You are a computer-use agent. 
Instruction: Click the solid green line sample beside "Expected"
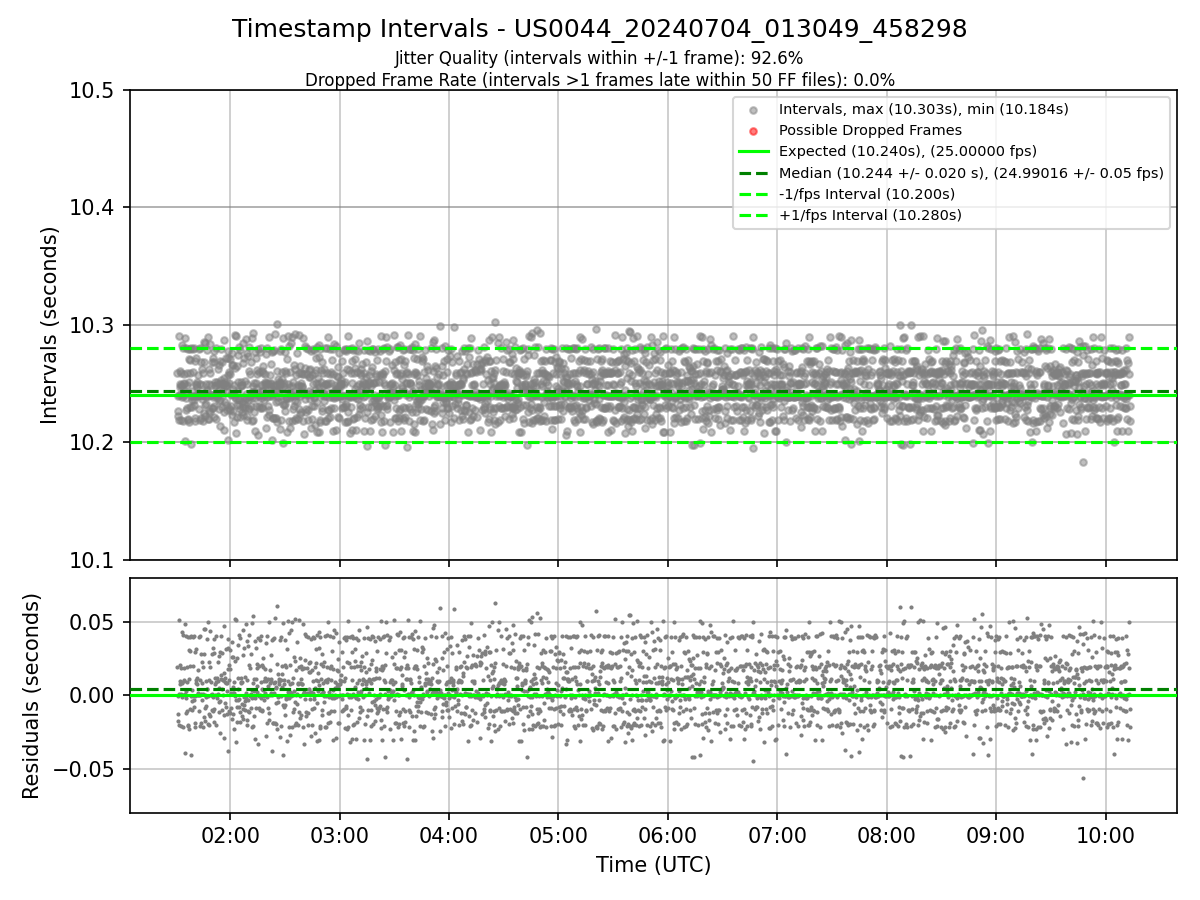[x=754, y=151]
